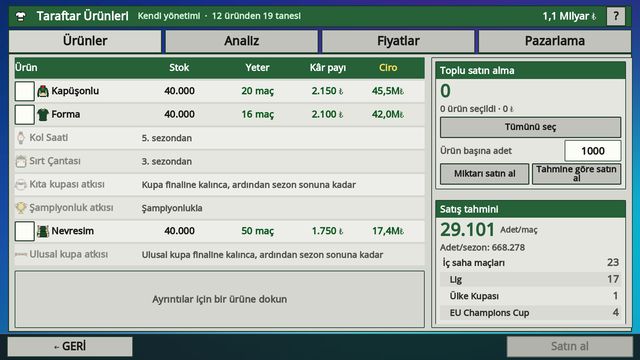Click the 'Toplu satın alma' panel header
Screen dimensions: 640x360
click(531, 71)
